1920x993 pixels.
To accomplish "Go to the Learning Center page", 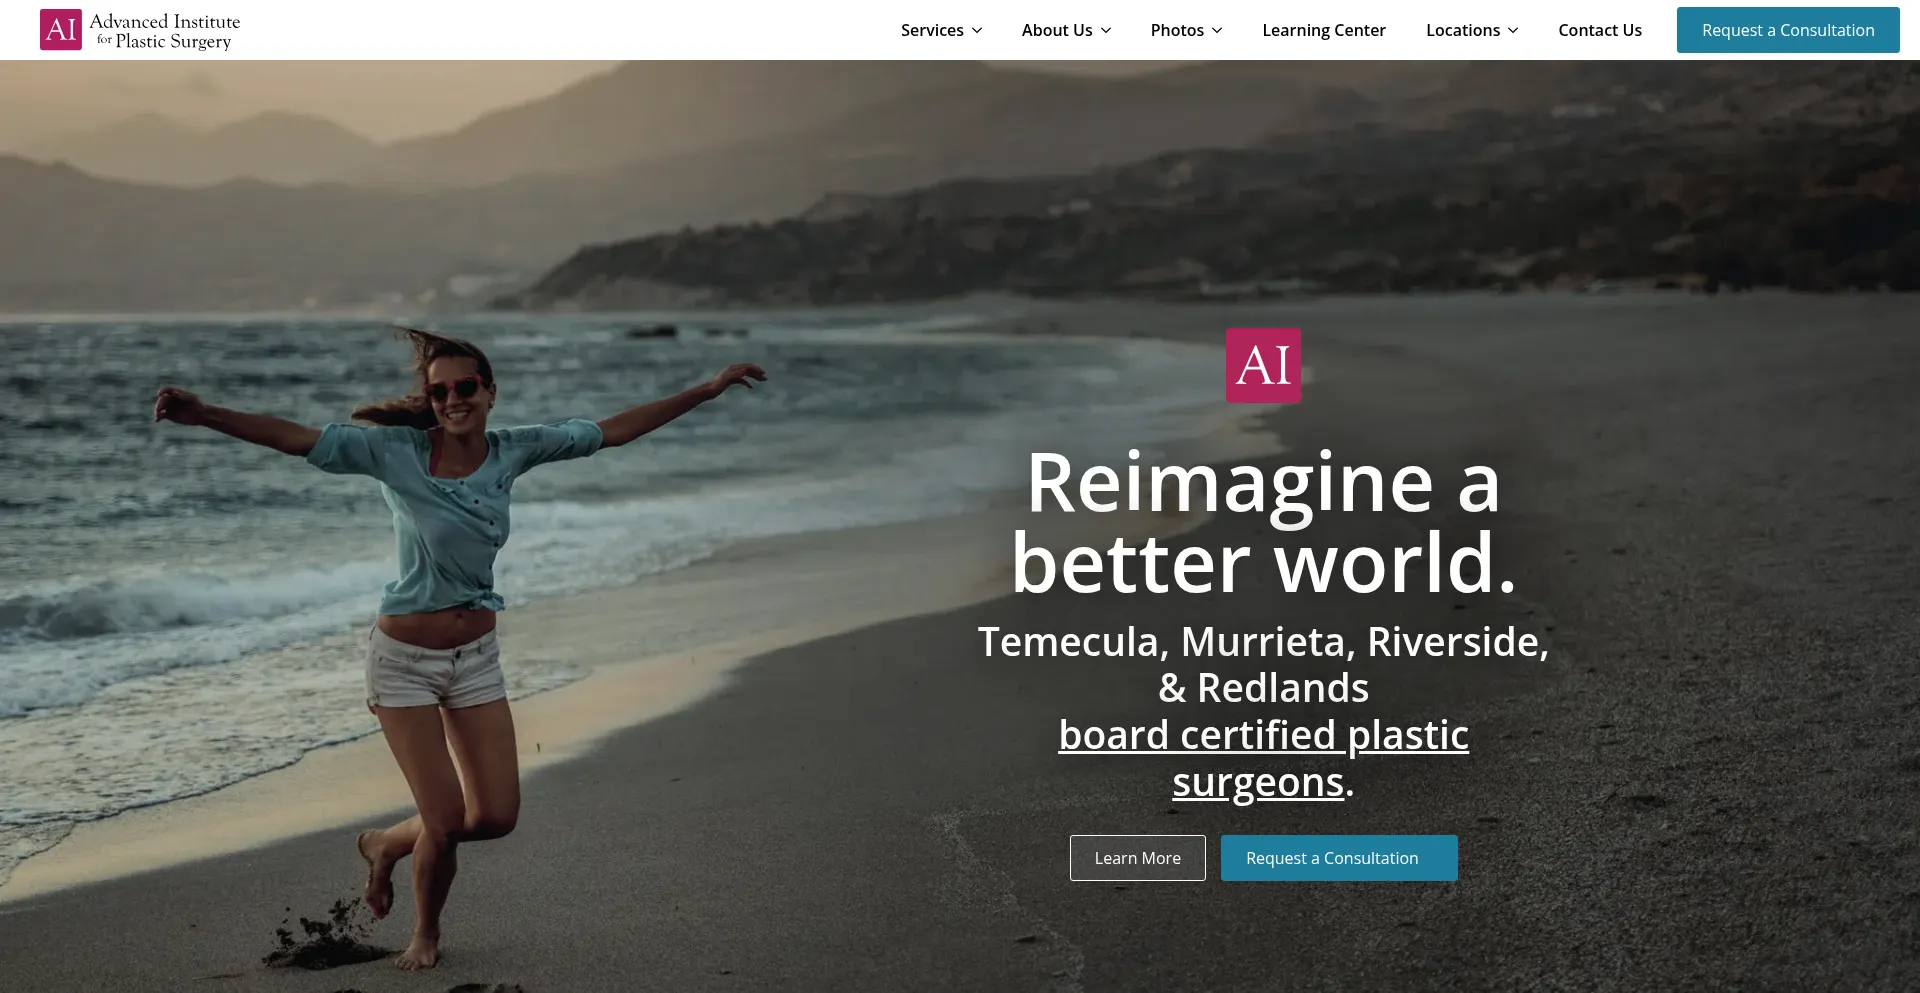I will click(1323, 30).
